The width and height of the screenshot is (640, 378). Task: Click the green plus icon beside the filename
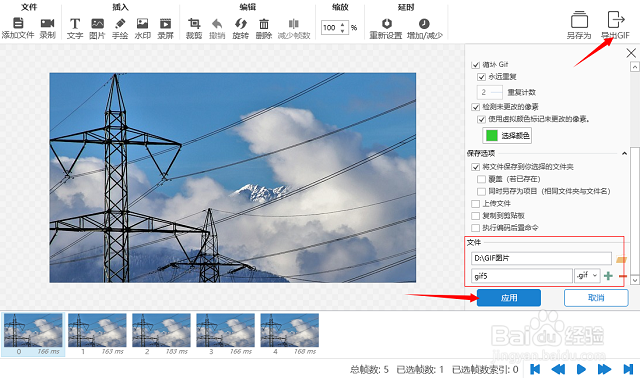click(608, 276)
